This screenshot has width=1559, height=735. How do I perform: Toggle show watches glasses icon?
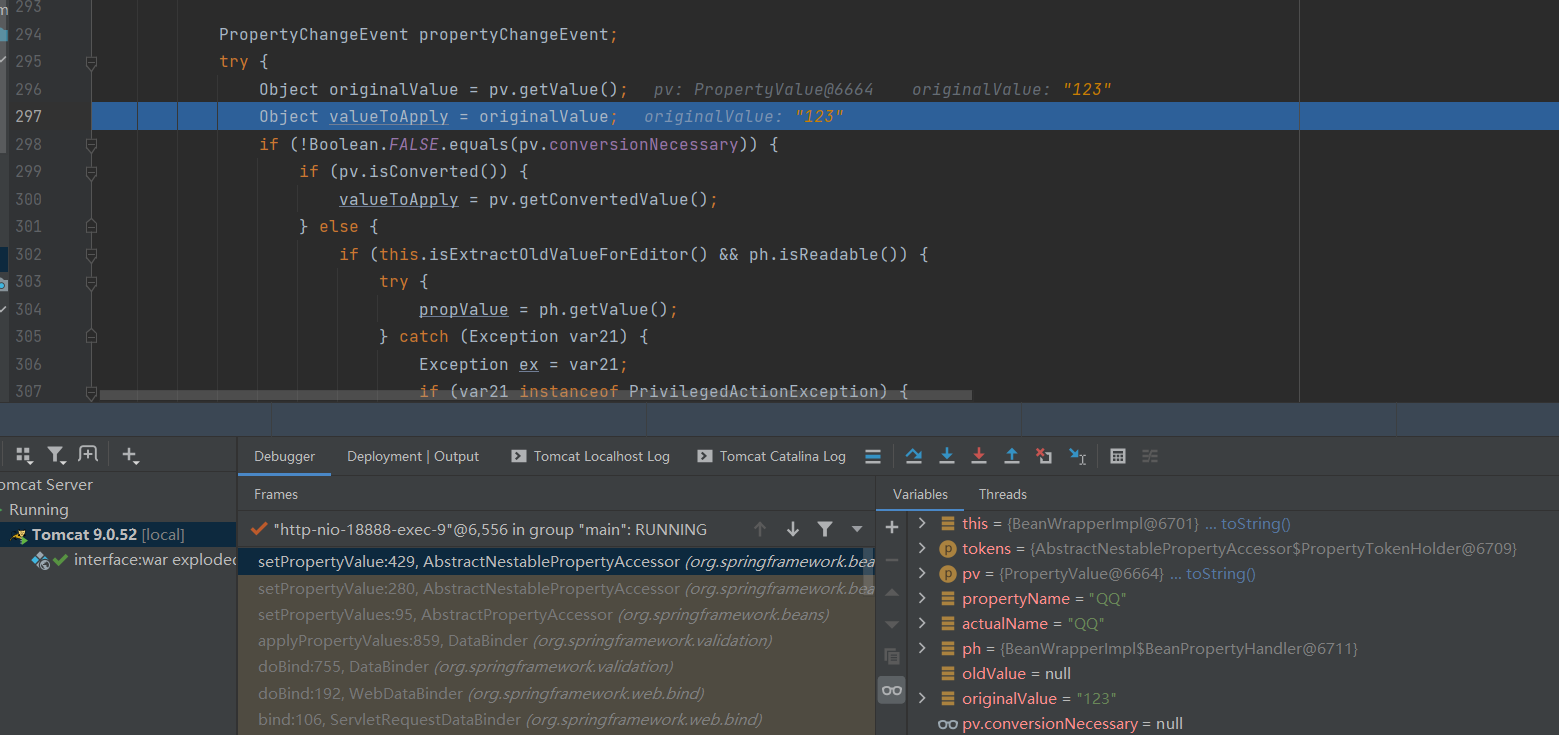(x=891, y=690)
